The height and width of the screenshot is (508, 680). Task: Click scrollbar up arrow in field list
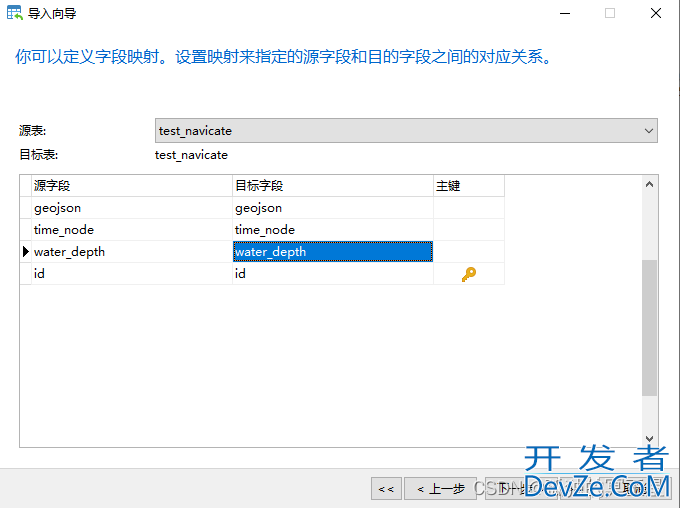click(649, 184)
